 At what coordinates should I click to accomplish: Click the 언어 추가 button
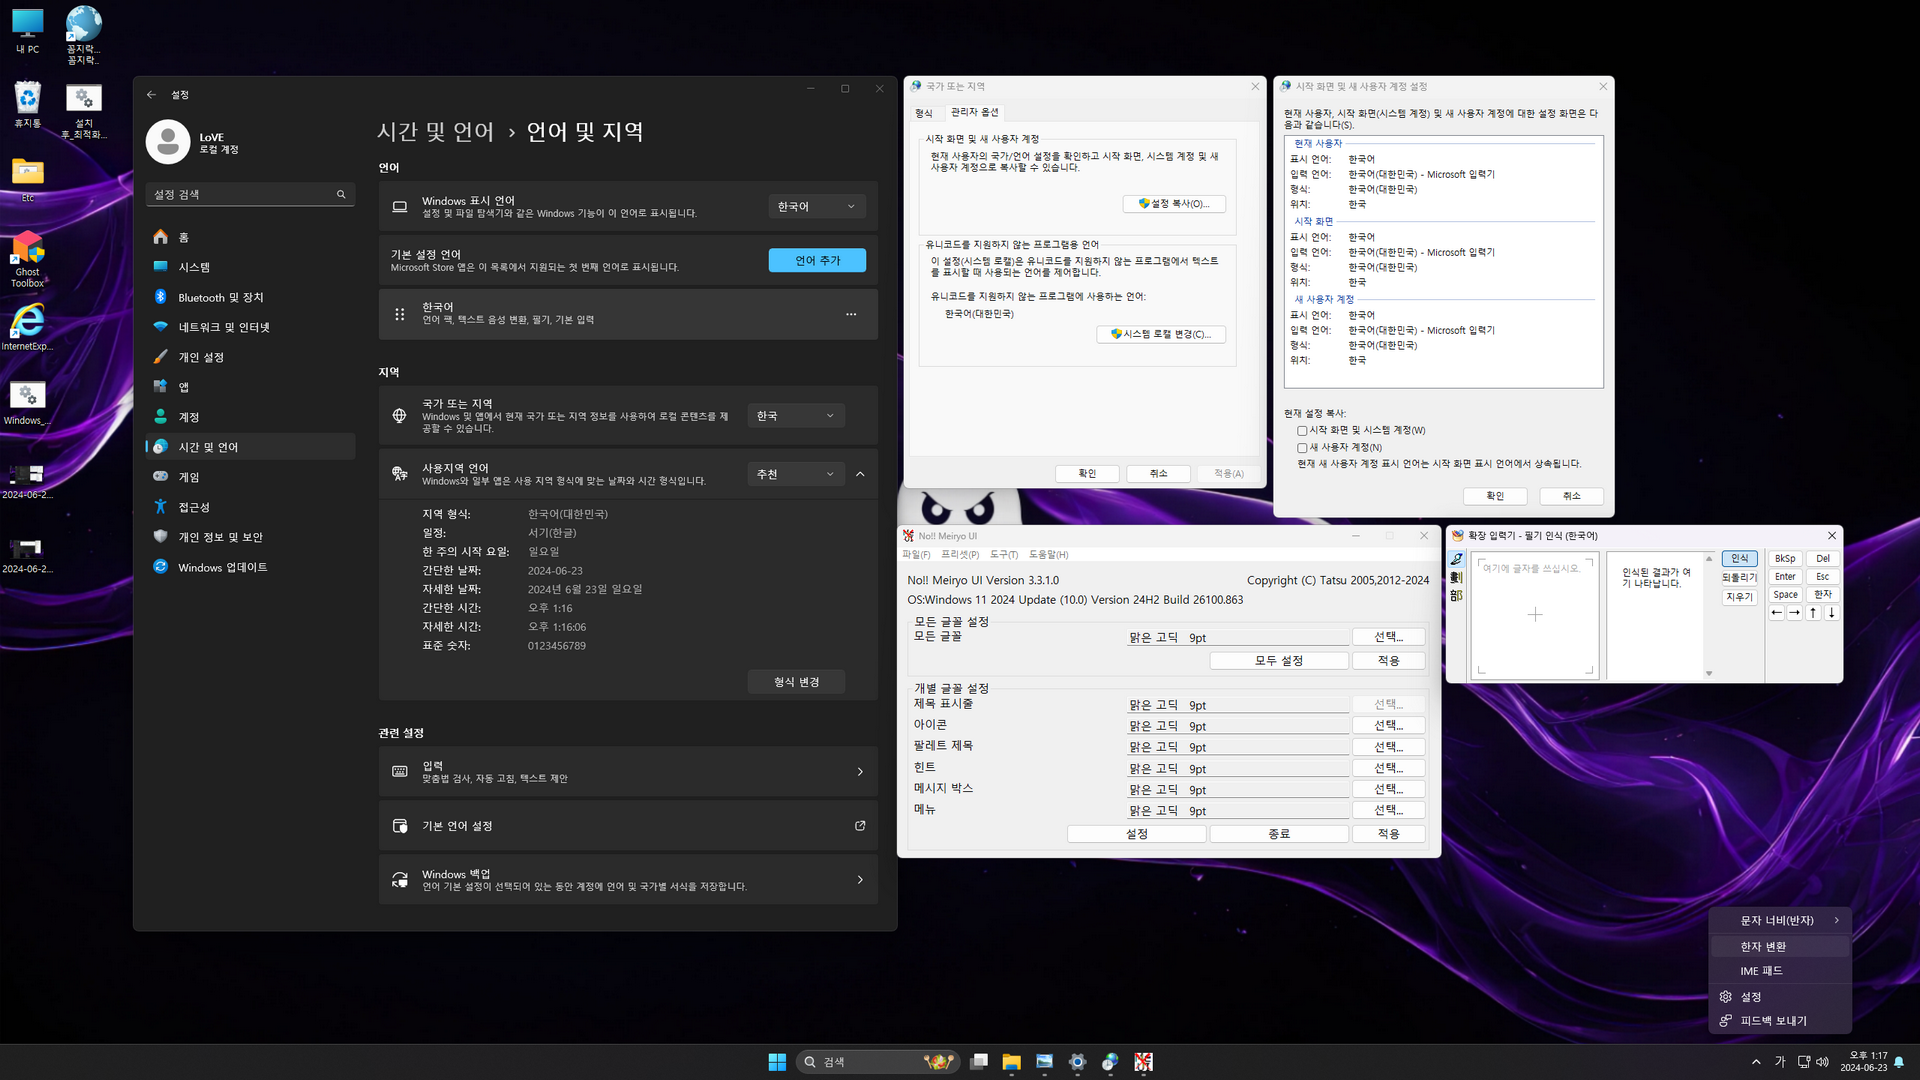[817, 260]
